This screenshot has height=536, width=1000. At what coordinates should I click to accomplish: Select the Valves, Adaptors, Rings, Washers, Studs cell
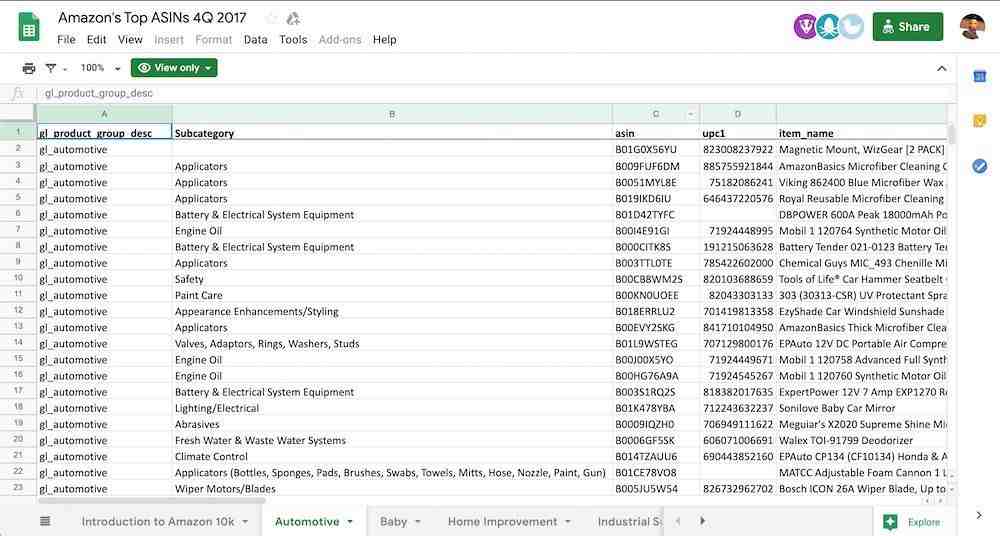(x=392, y=343)
